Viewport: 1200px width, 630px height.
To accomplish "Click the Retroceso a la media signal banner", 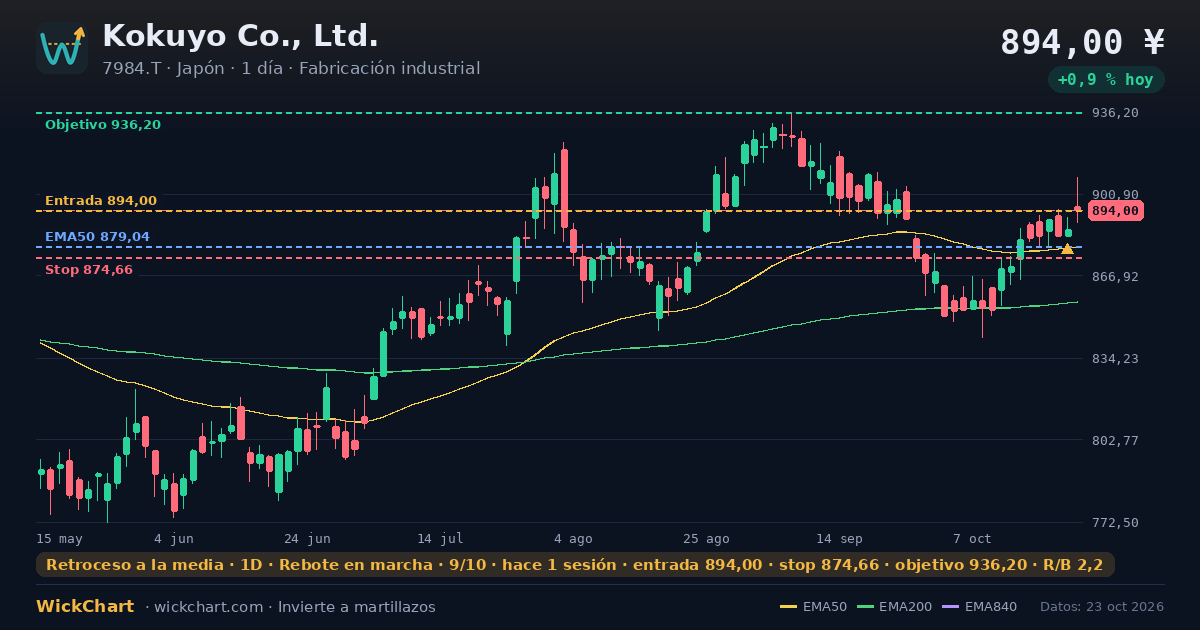I will [575, 565].
